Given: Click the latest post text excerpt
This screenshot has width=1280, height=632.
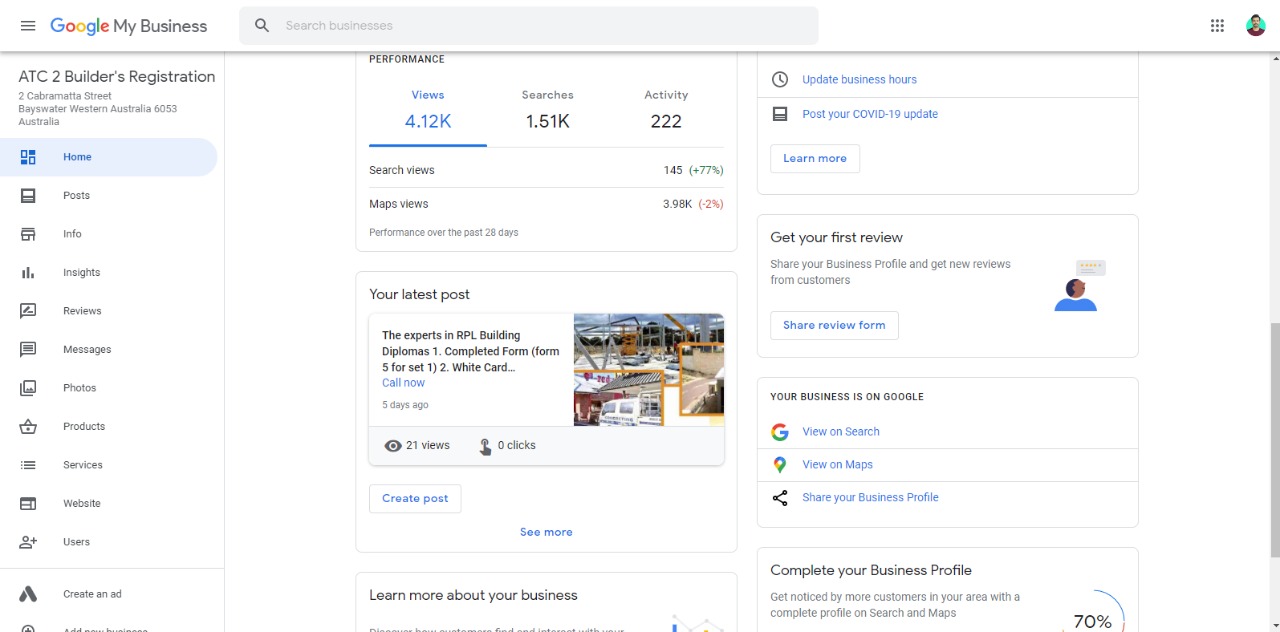Looking at the screenshot, I should coord(471,352).
